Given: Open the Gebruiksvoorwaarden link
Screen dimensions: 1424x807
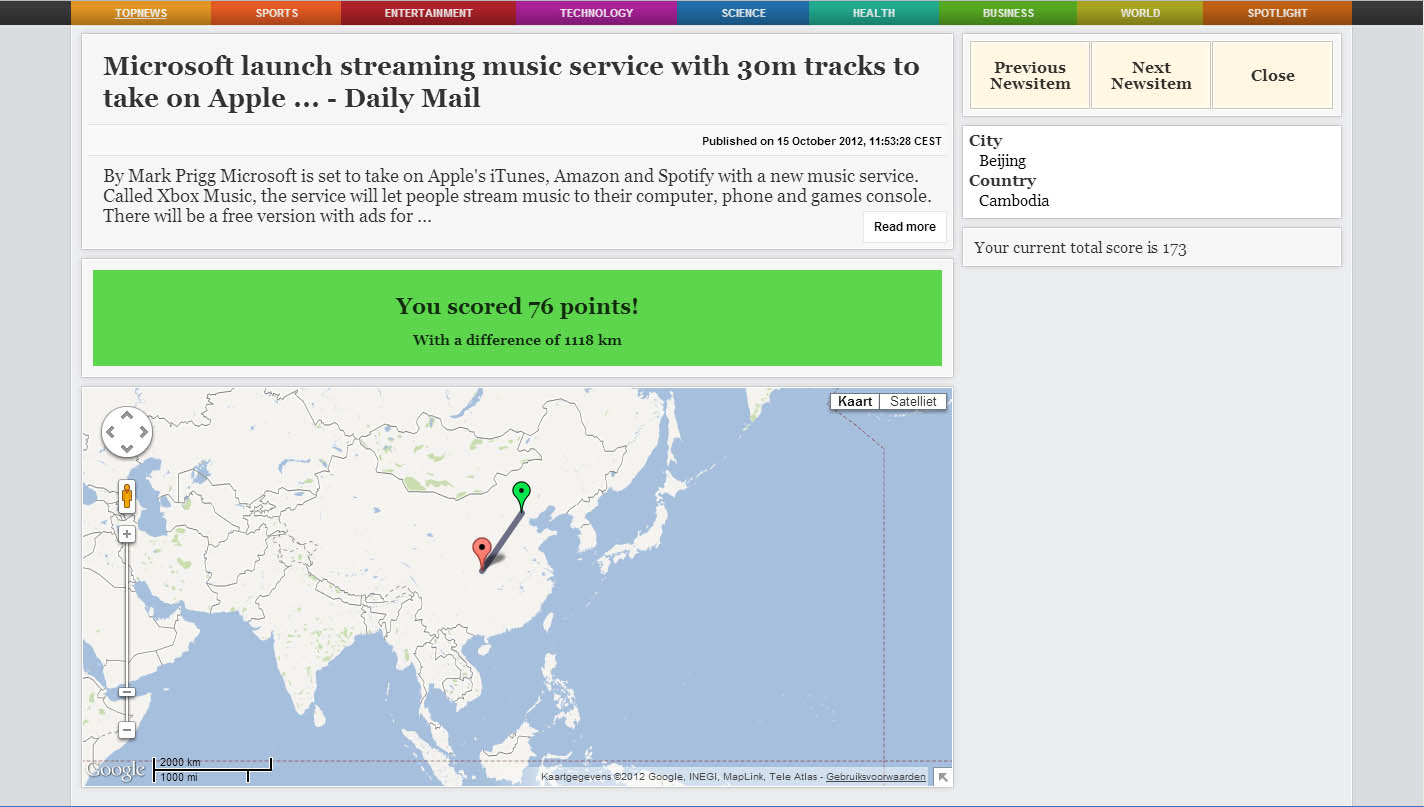Looking at the screenshot, I should 876,777.
